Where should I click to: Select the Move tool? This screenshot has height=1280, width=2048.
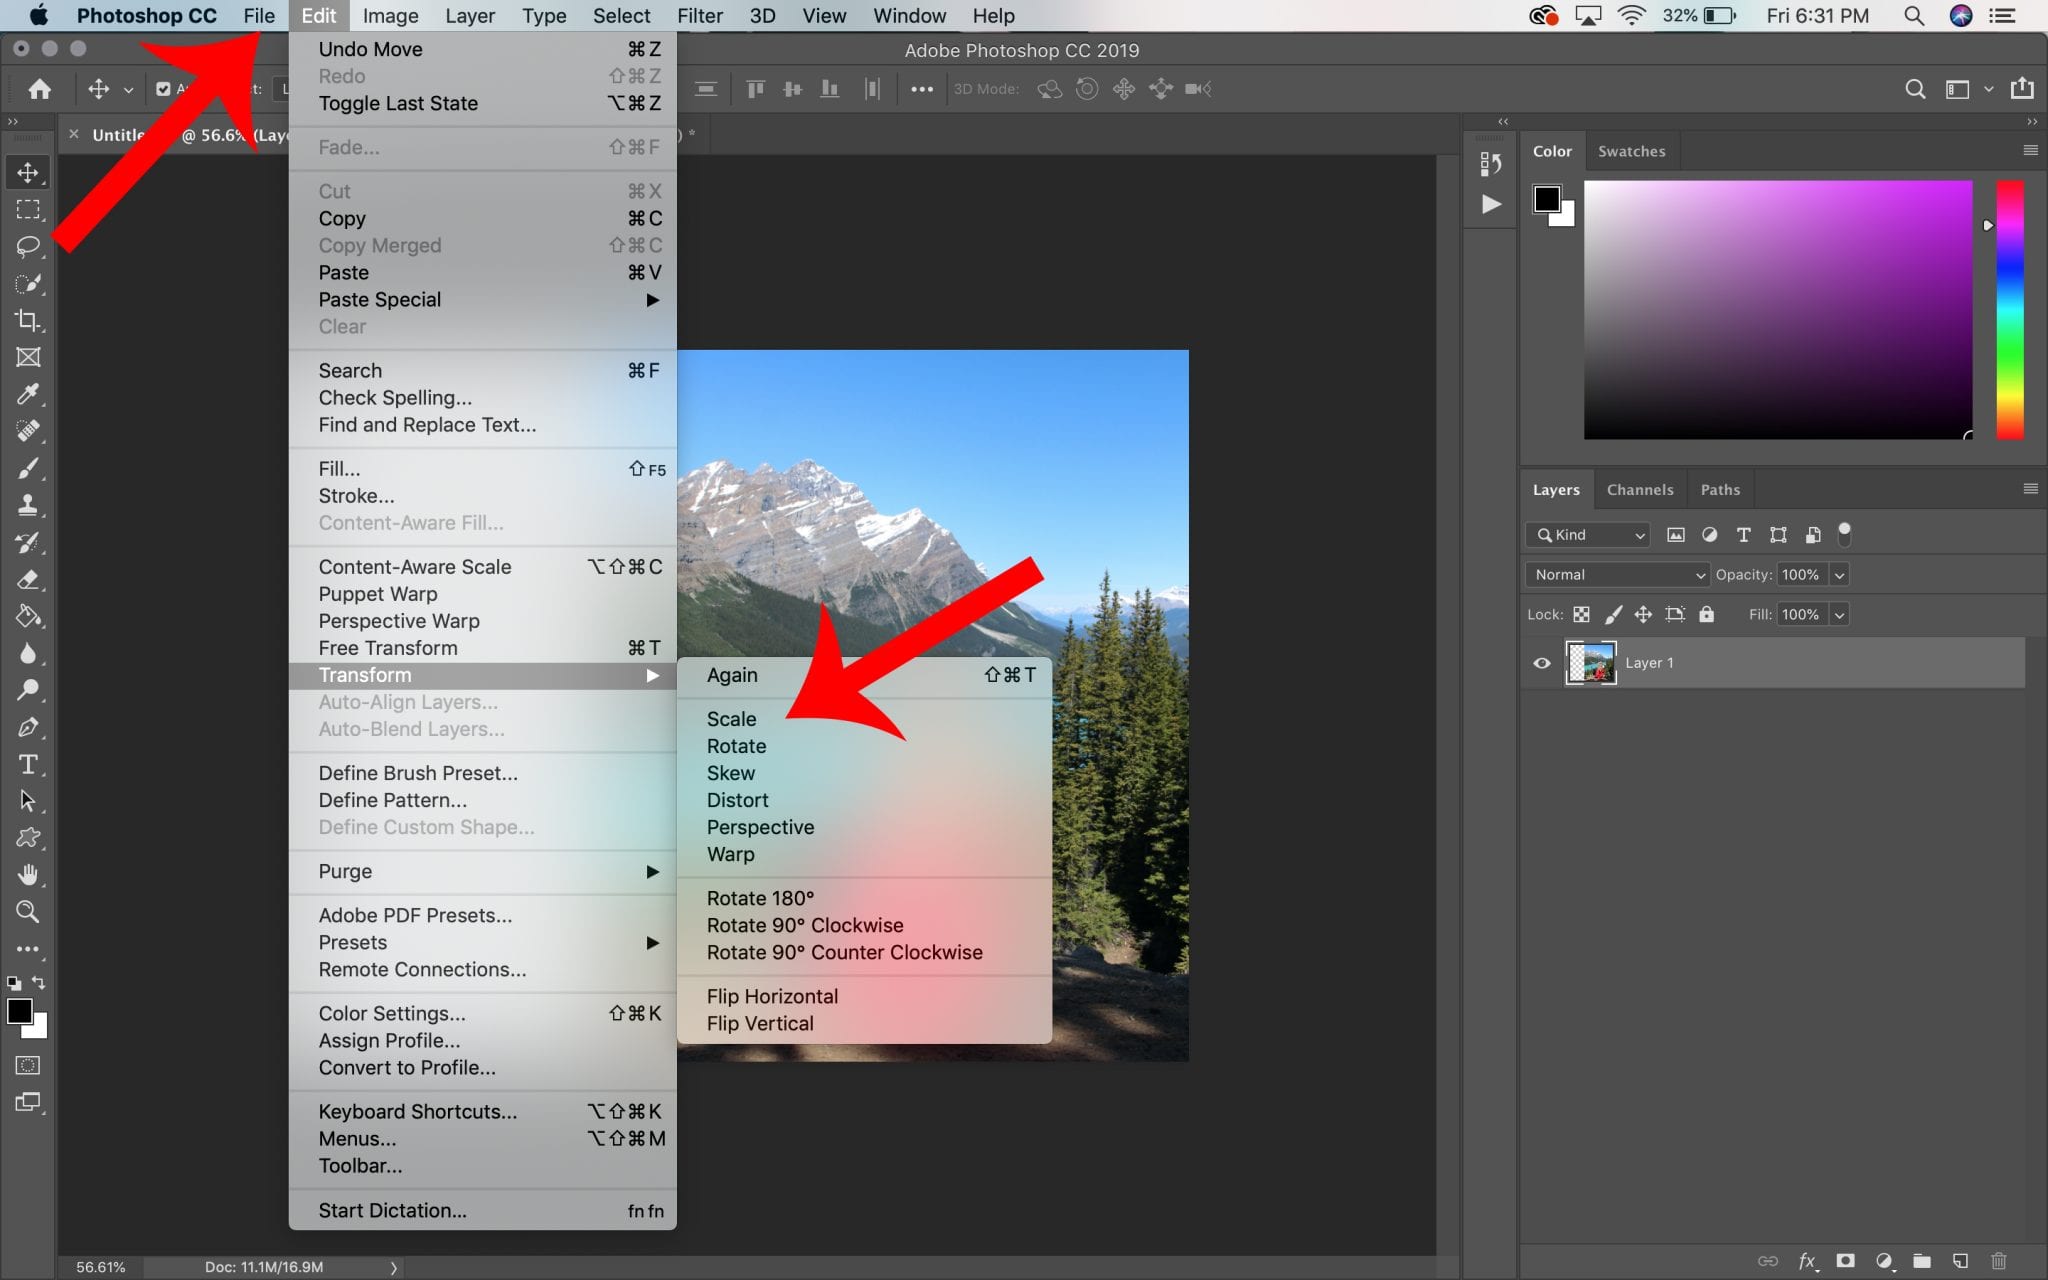[x=27, y=171]
